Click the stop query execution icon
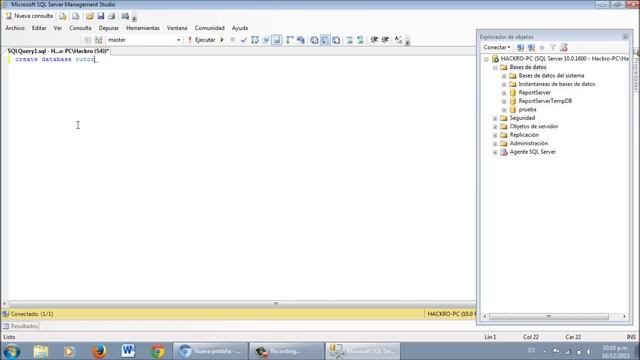Image resolution: width=640 pixels, height=360 pixels. point(233,40)
